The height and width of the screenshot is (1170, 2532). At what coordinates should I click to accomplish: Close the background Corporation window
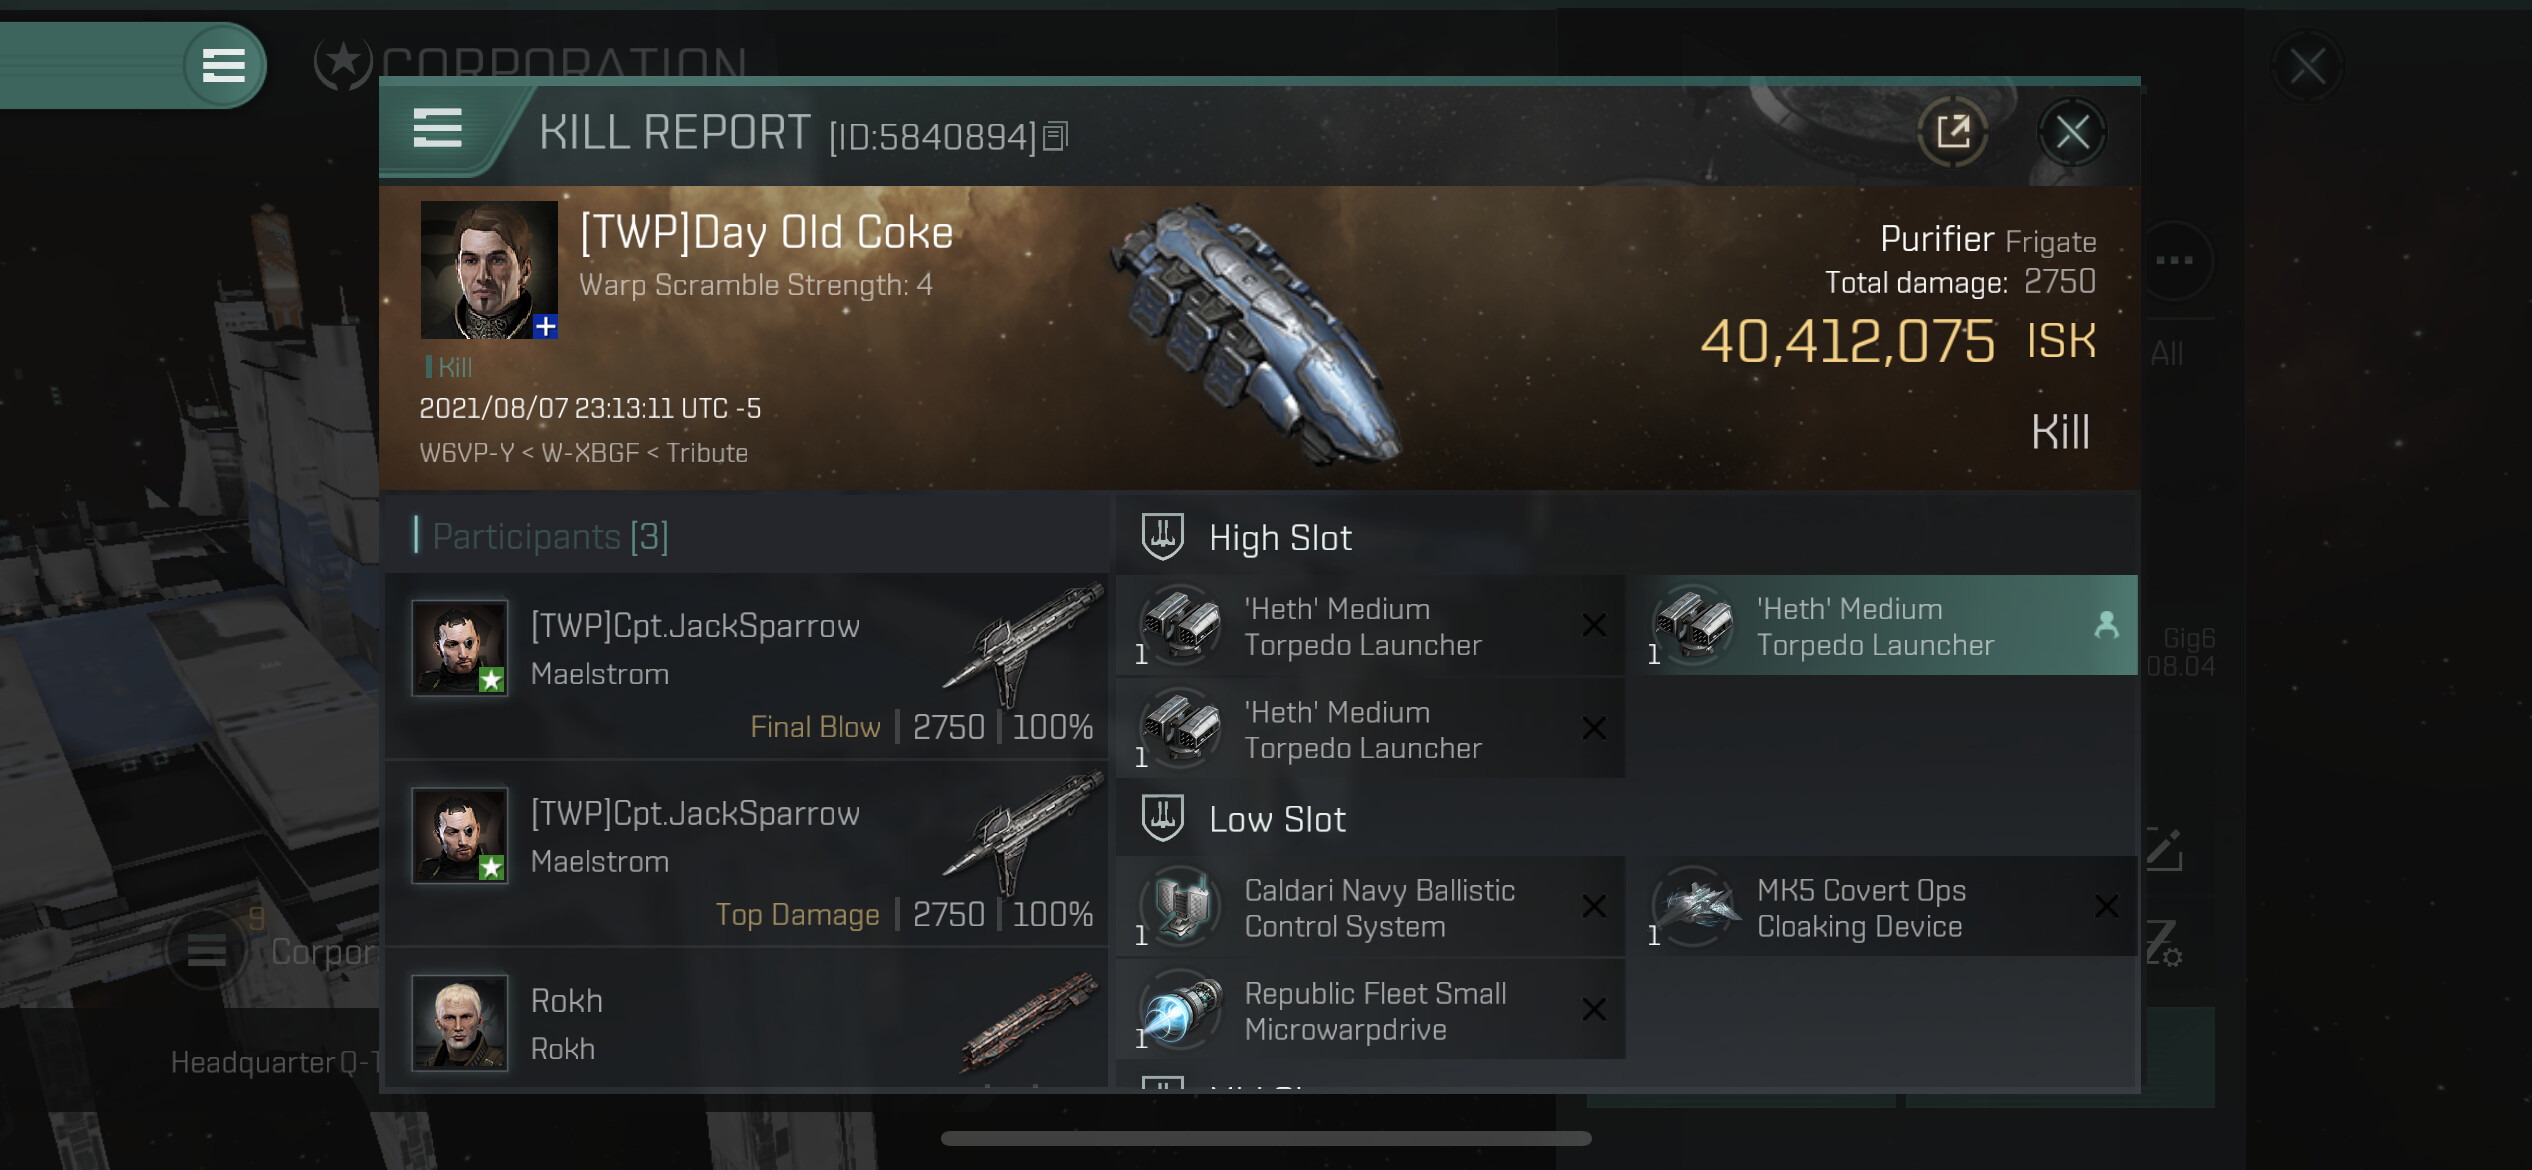click(x=2308, y=68)
